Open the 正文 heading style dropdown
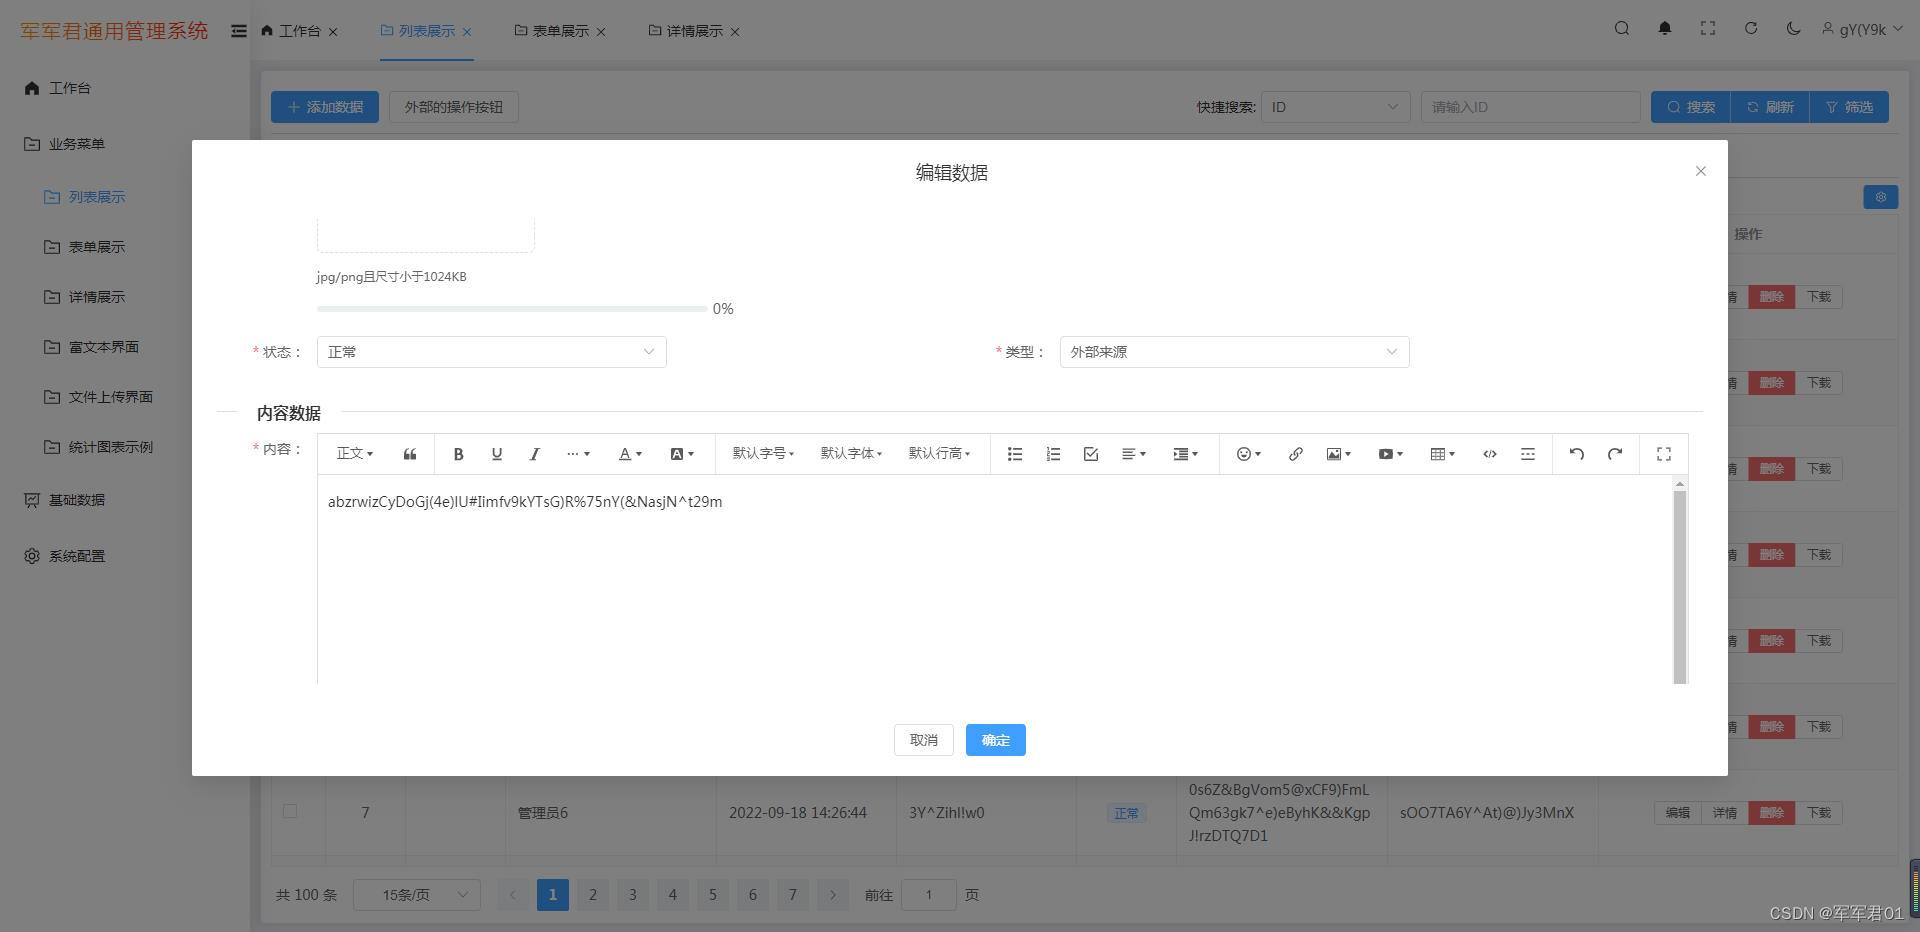This screenshot has width=1920, height=932. pos(354,454)
